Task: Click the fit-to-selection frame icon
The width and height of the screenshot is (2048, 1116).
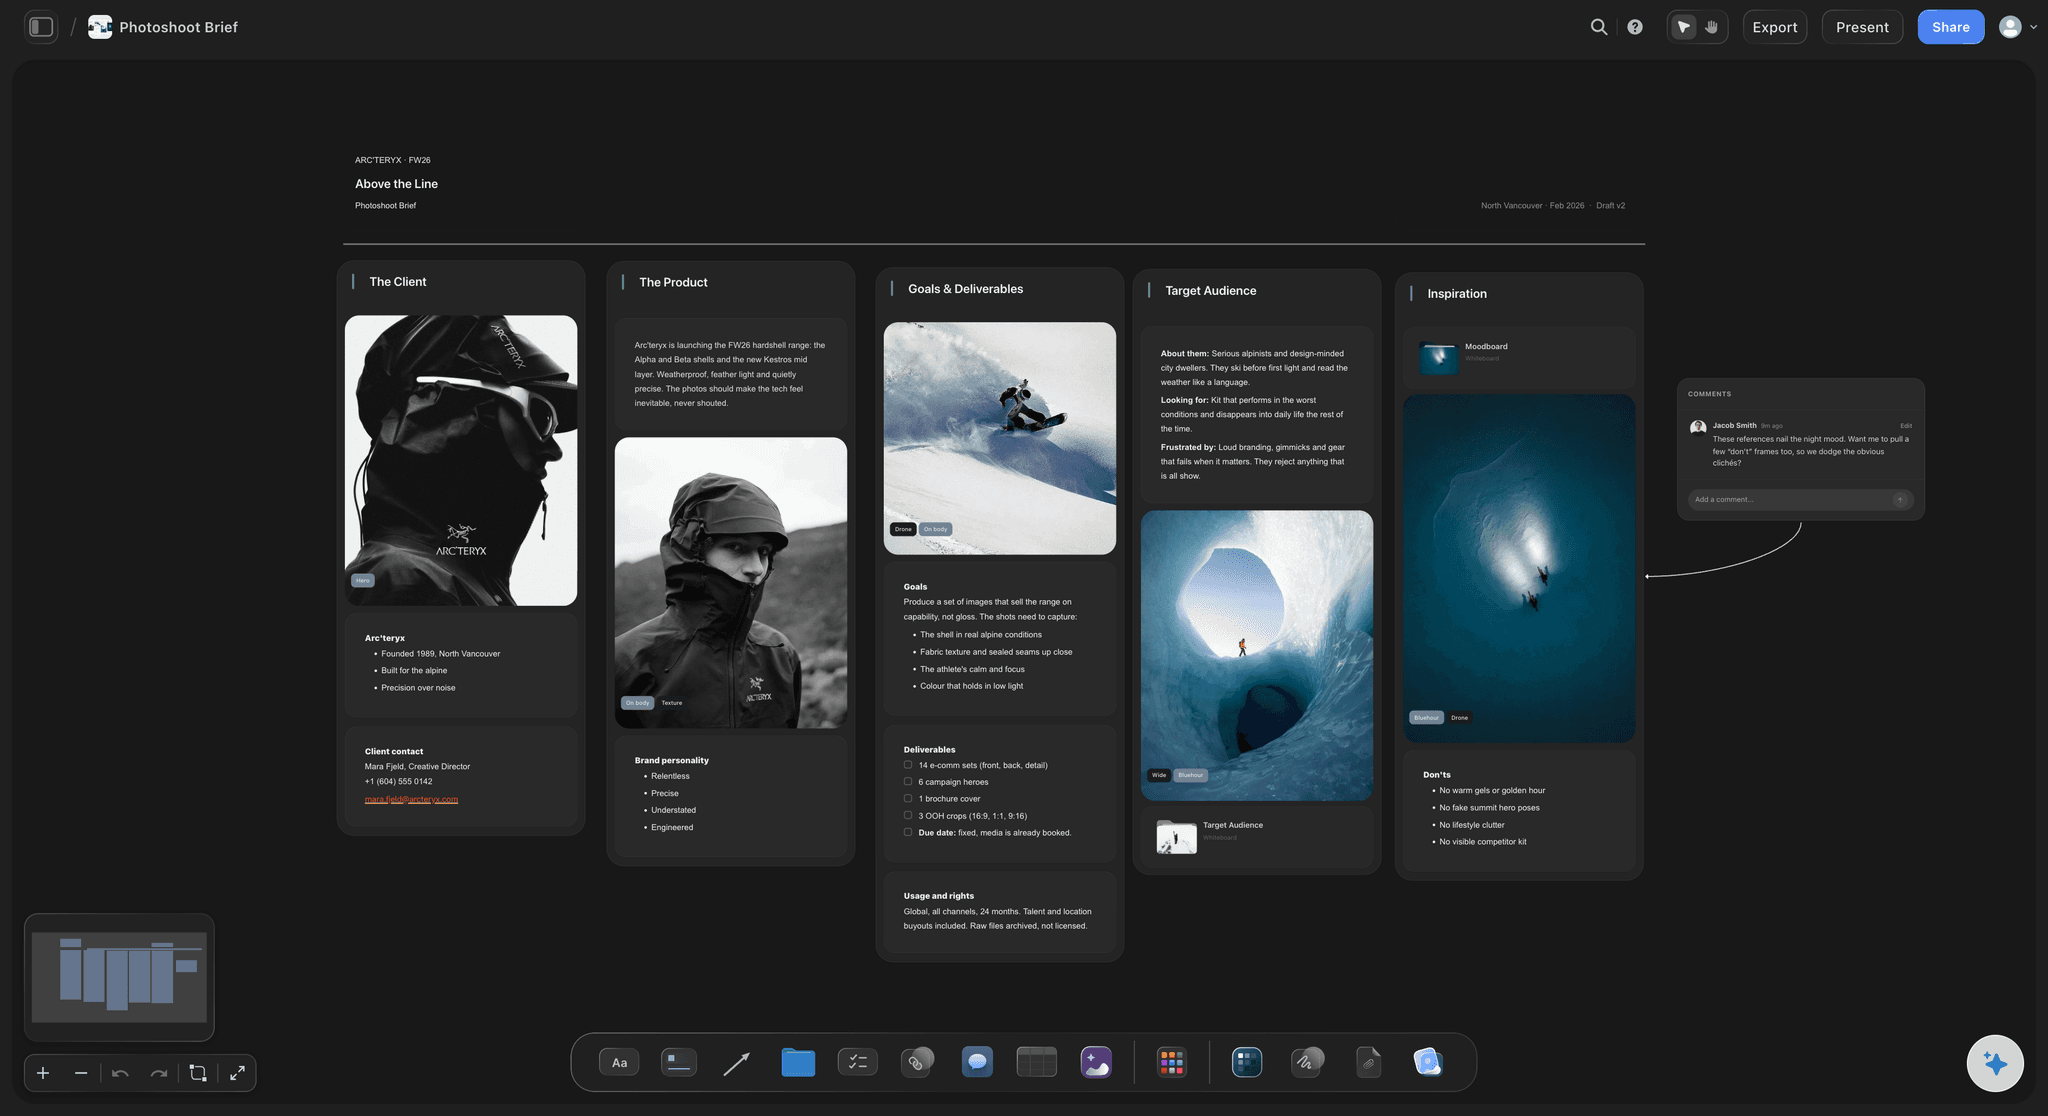Action: click(x=198, y=1073)
